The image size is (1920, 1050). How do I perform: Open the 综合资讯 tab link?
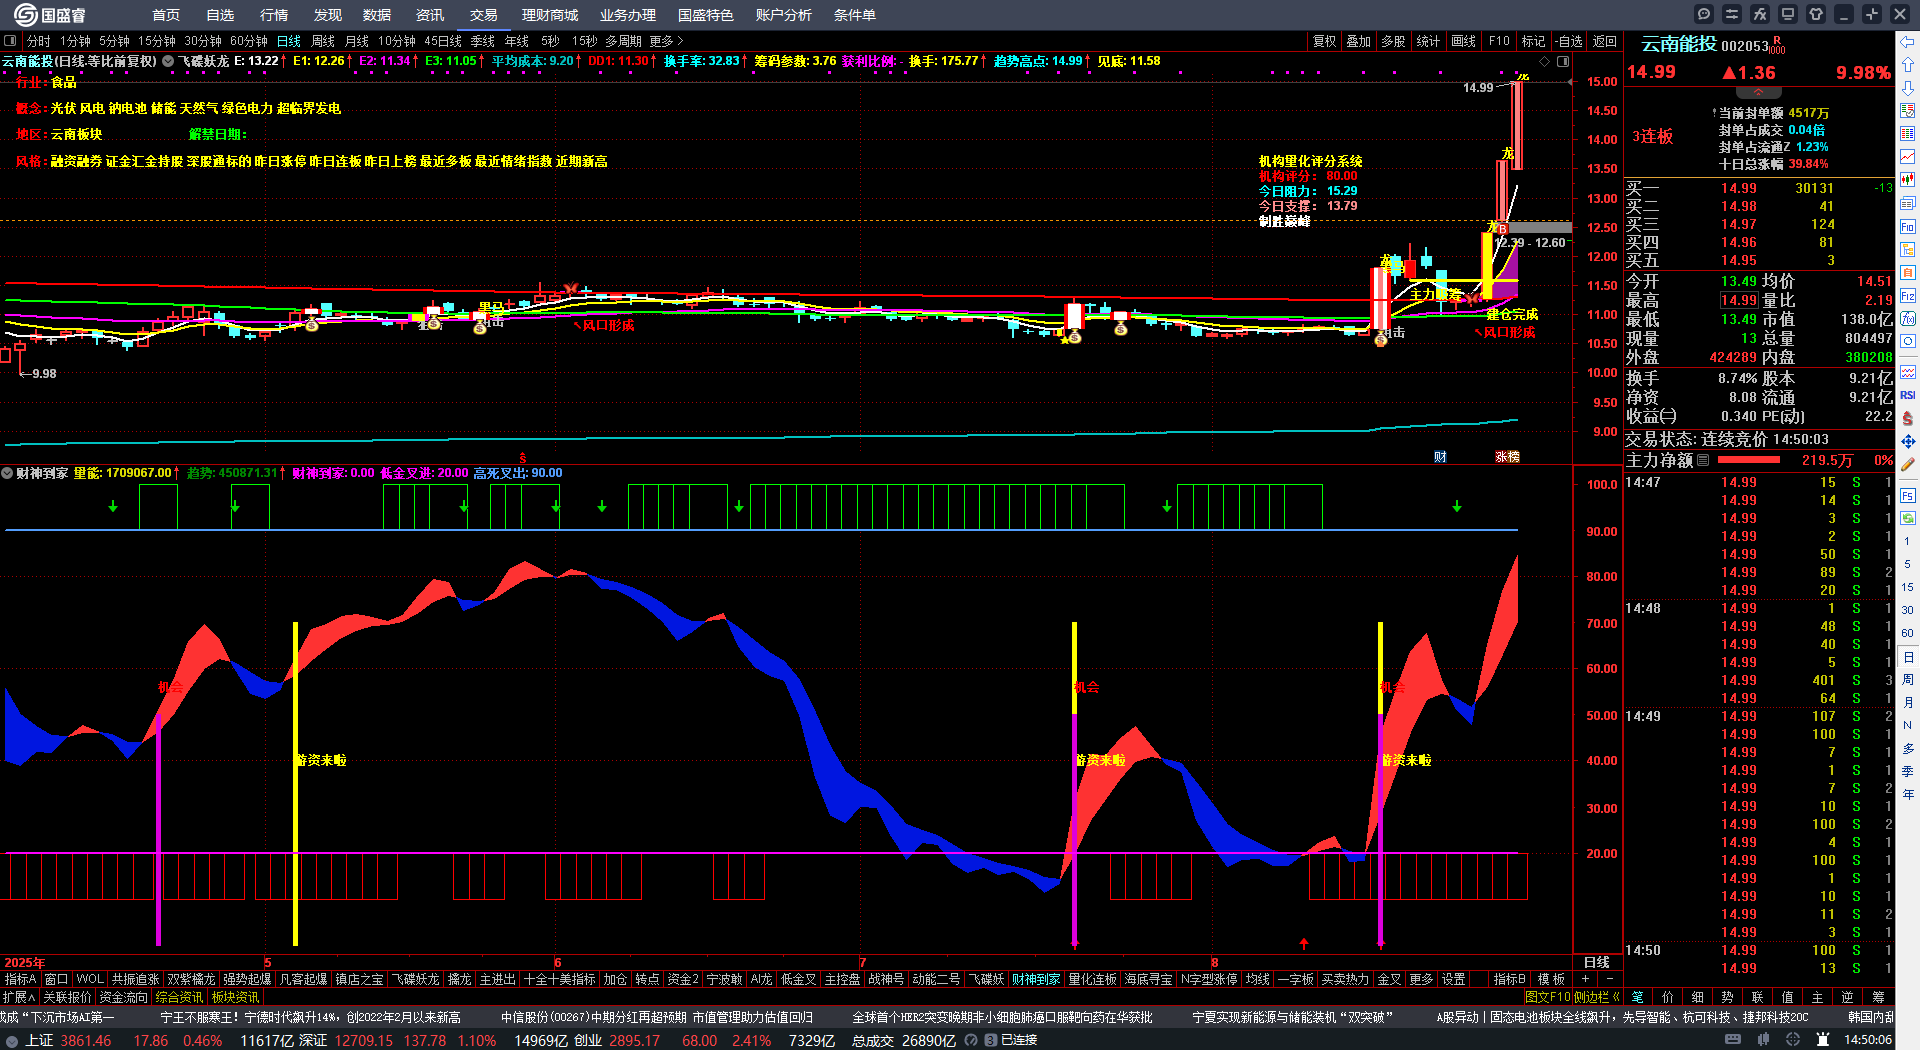coord(179,997)
